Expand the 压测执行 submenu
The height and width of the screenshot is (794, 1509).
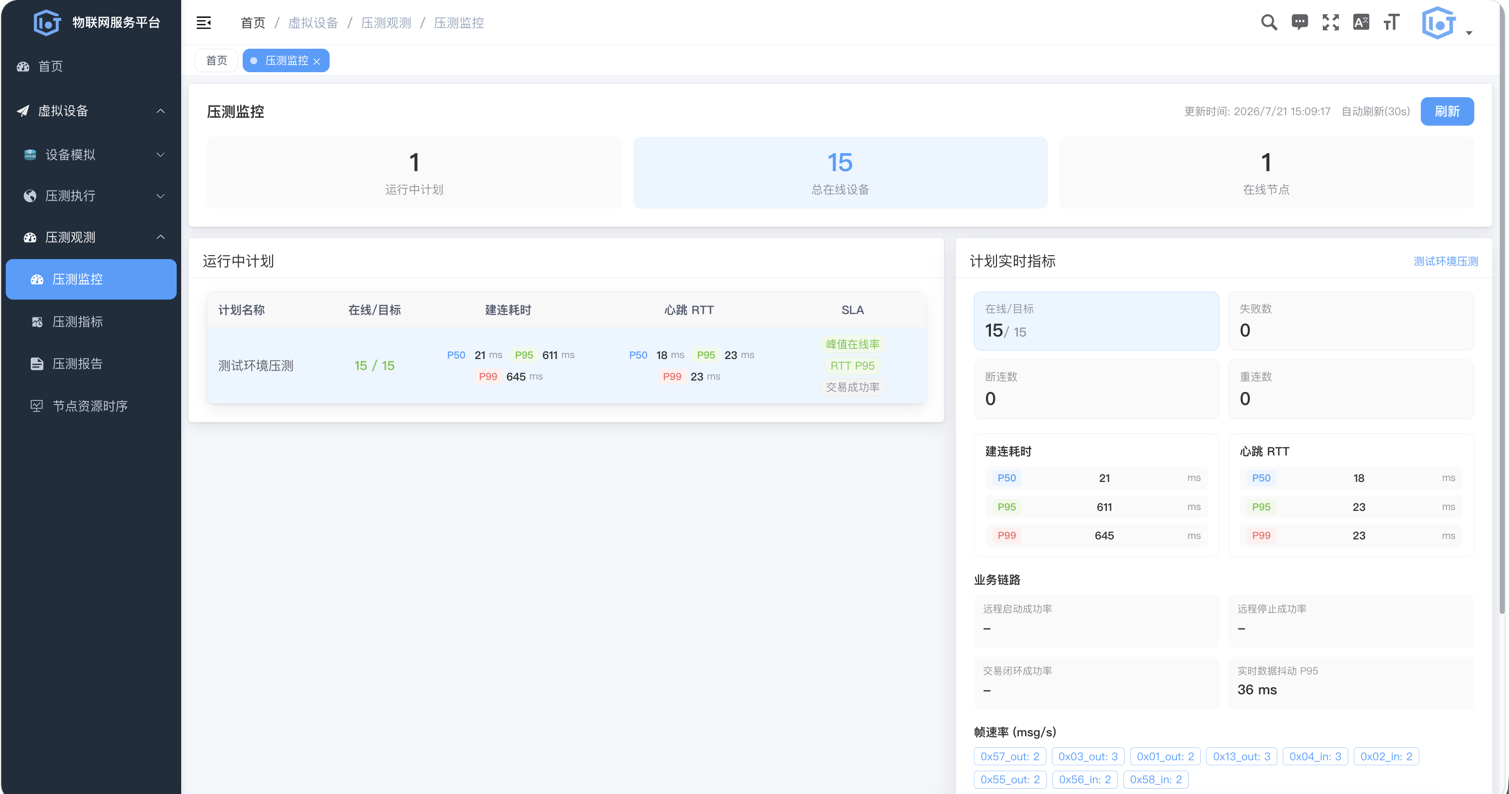point(91,196)
